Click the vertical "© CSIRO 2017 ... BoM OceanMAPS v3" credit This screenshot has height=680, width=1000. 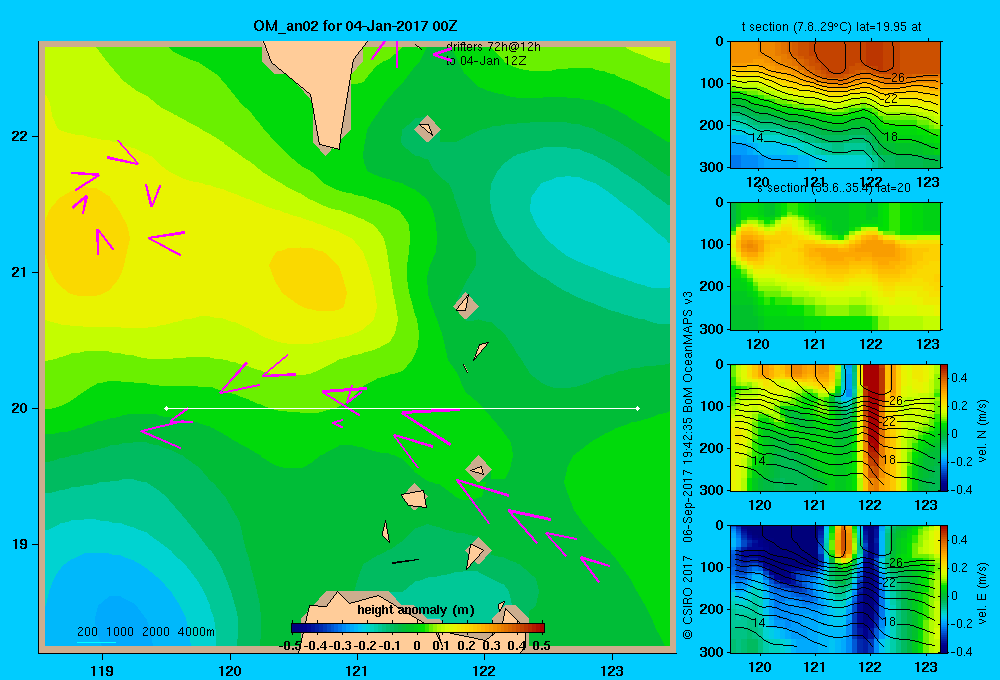pyautogui.click(x=688, y=466)
